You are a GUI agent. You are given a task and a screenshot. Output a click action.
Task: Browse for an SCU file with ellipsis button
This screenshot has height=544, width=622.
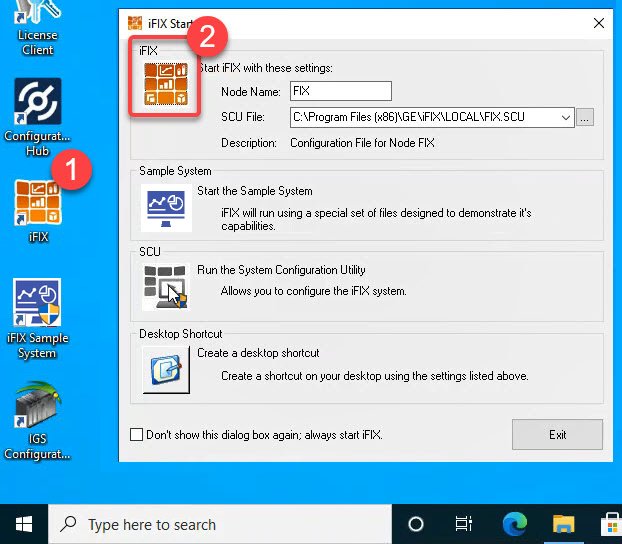coord(585,117)
